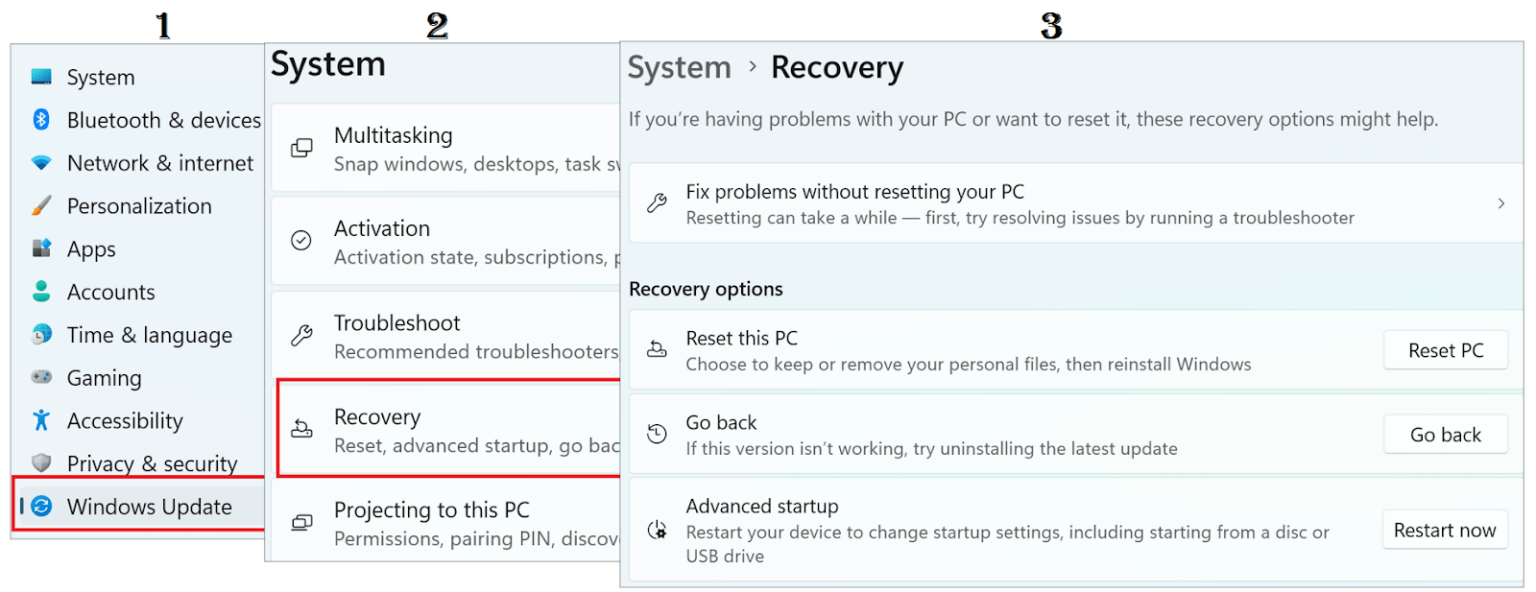Click the Personalization paintbrush icon
The width and height of the screenshot is (1536, 592).
[x=41, y=206]
